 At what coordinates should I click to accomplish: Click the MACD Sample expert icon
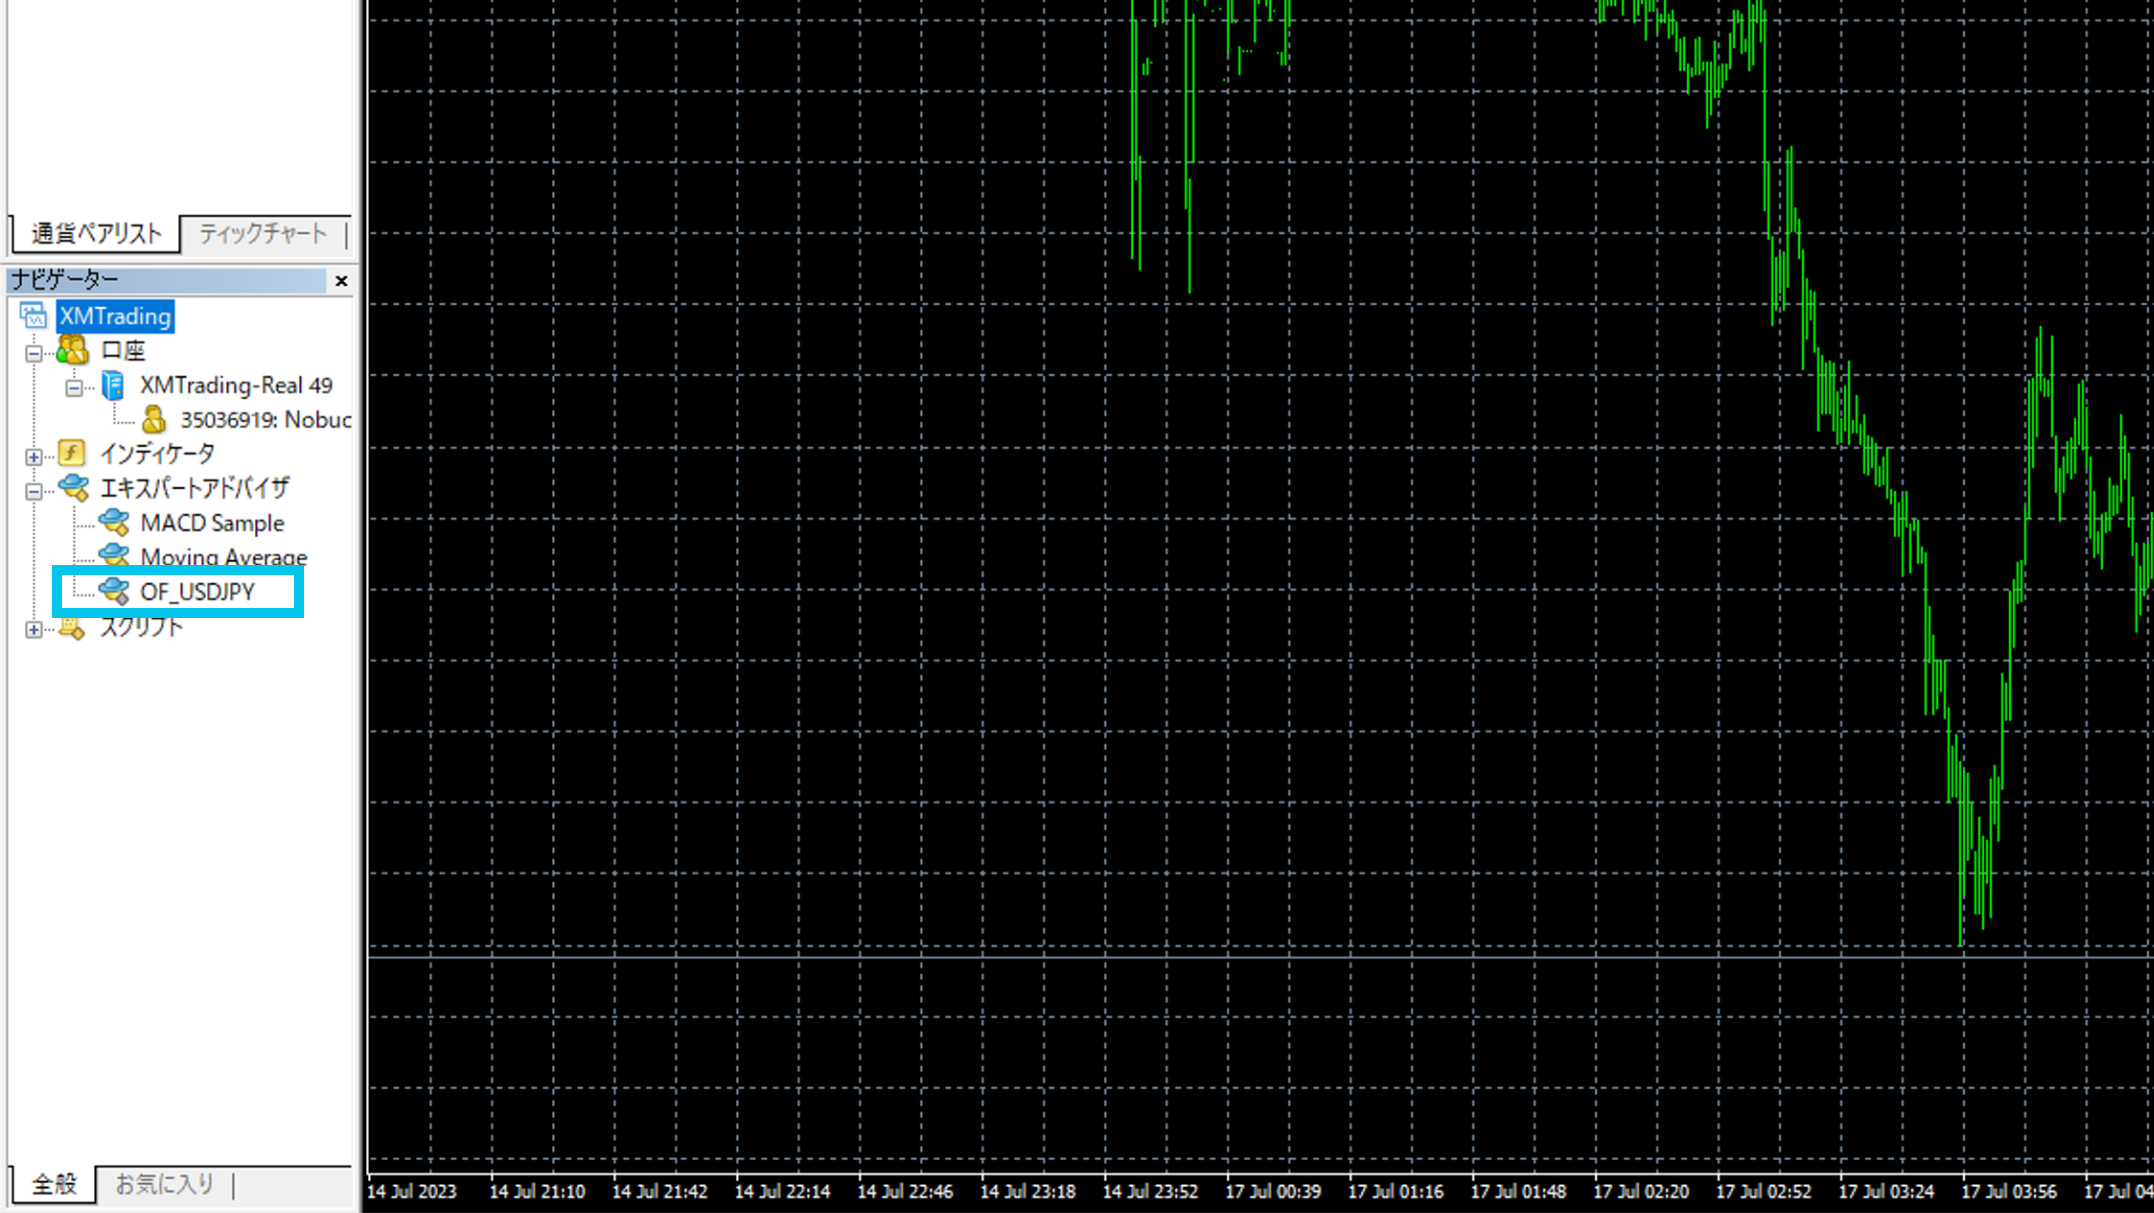tap(114, 522)
